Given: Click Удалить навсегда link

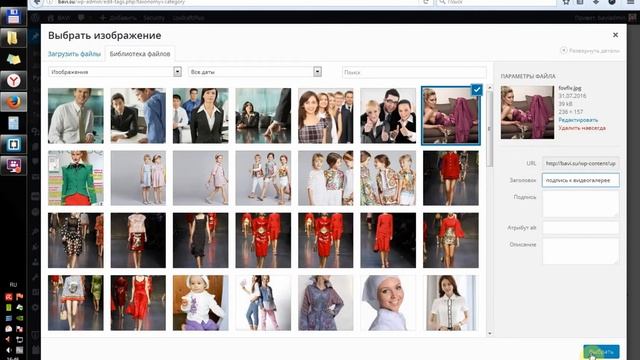Looking at the screenshot, I should pos(582,128).
